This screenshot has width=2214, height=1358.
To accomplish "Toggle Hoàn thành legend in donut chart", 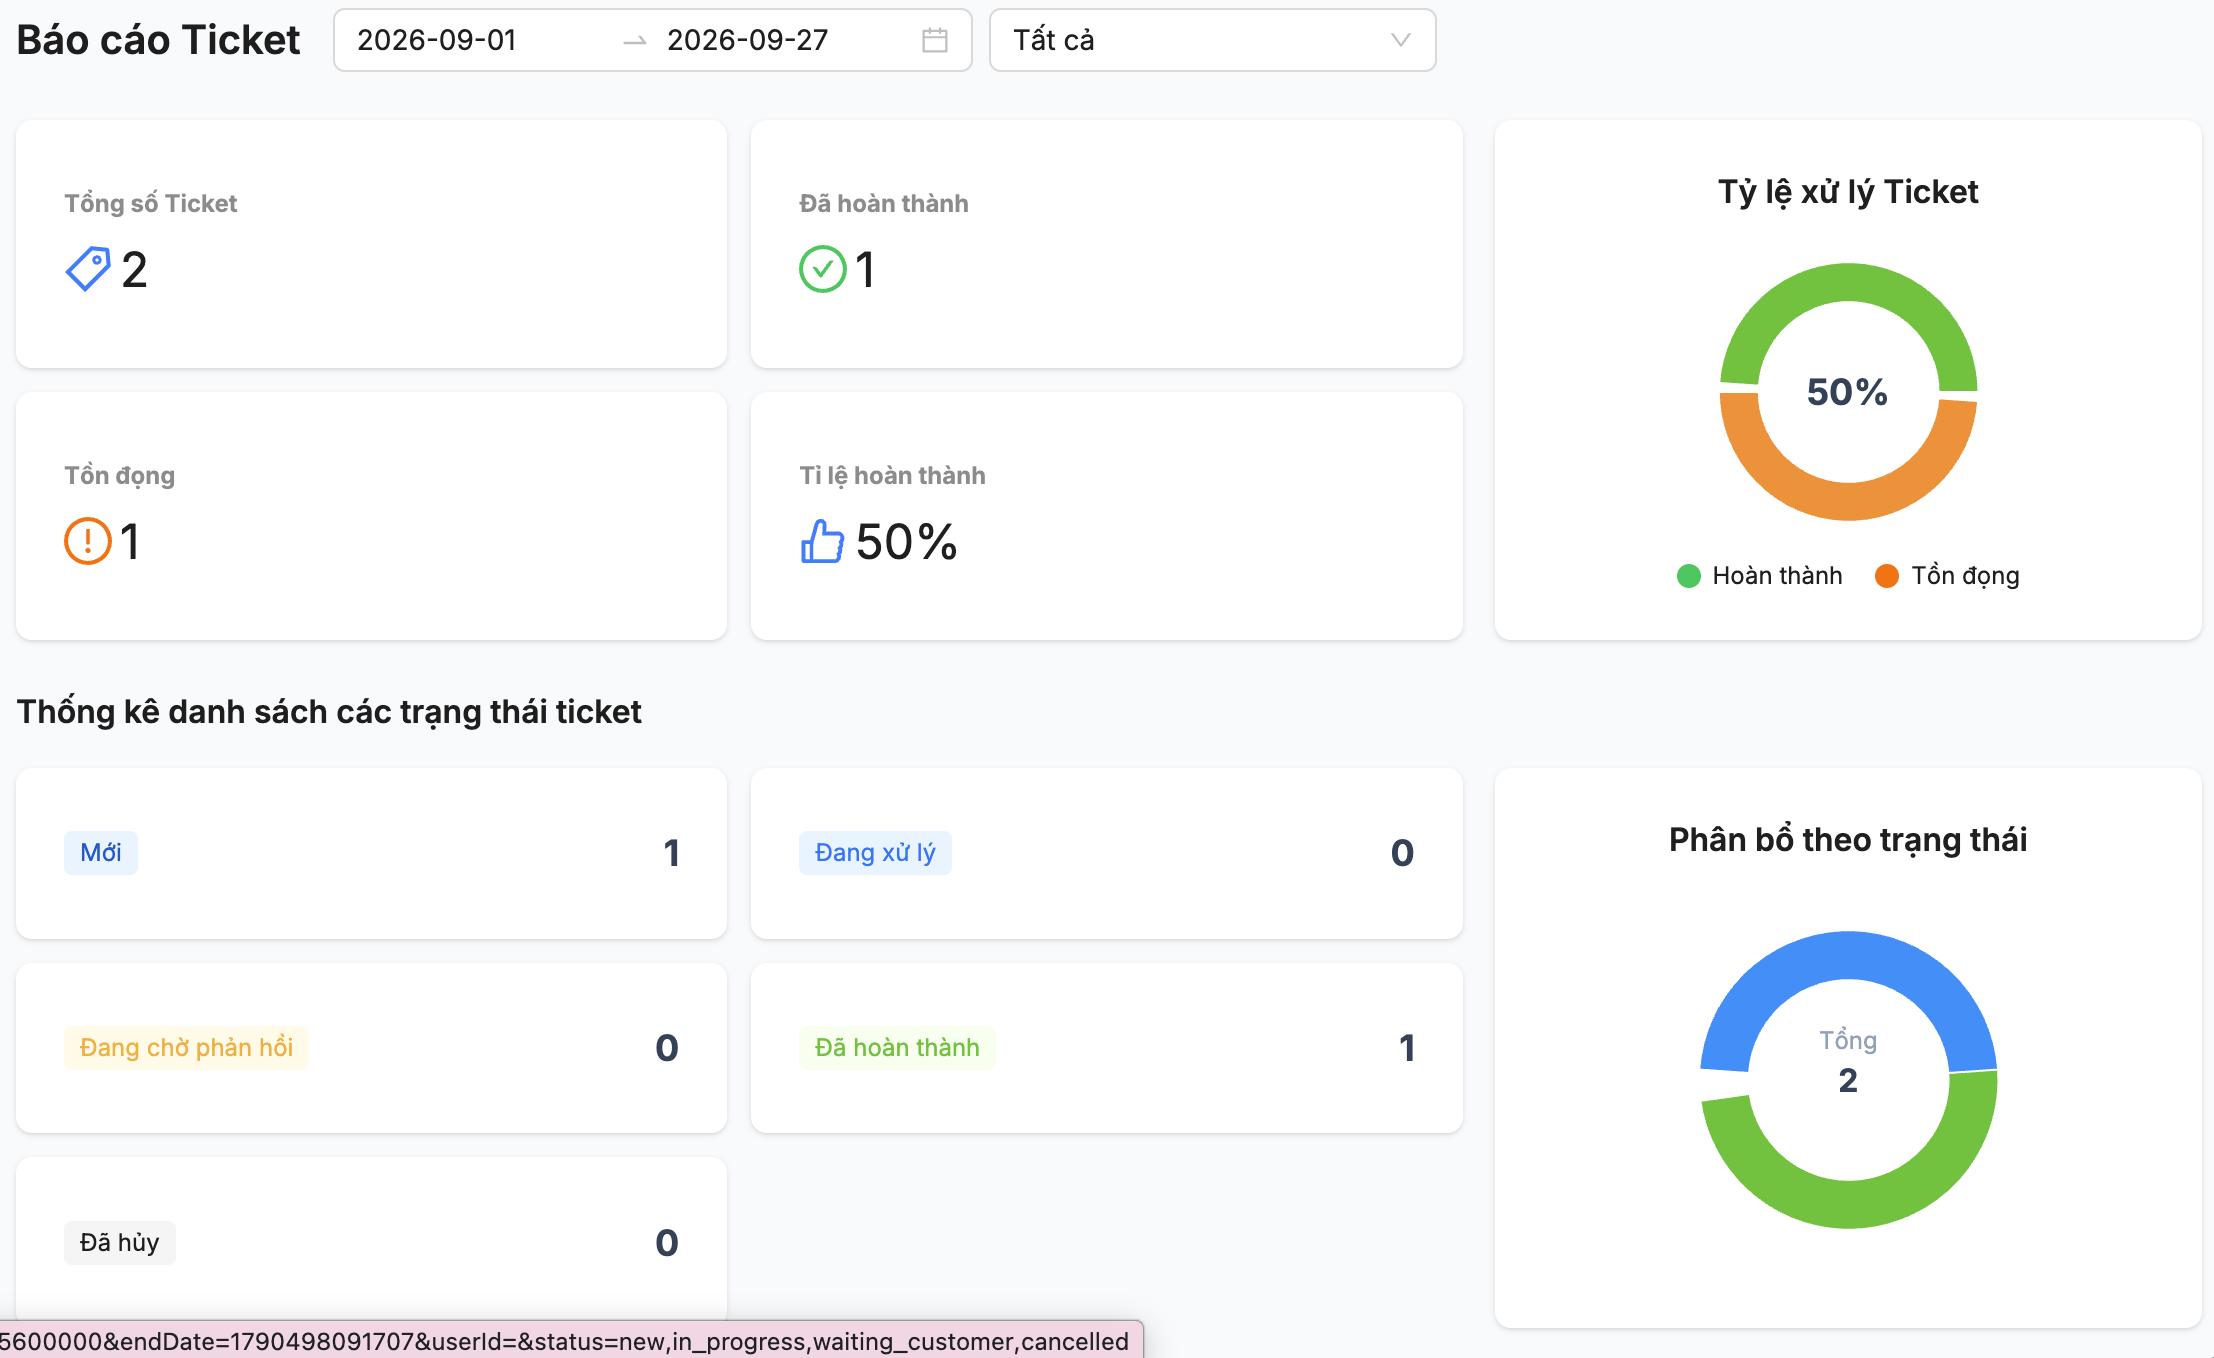I will [x=1759, y=576].
